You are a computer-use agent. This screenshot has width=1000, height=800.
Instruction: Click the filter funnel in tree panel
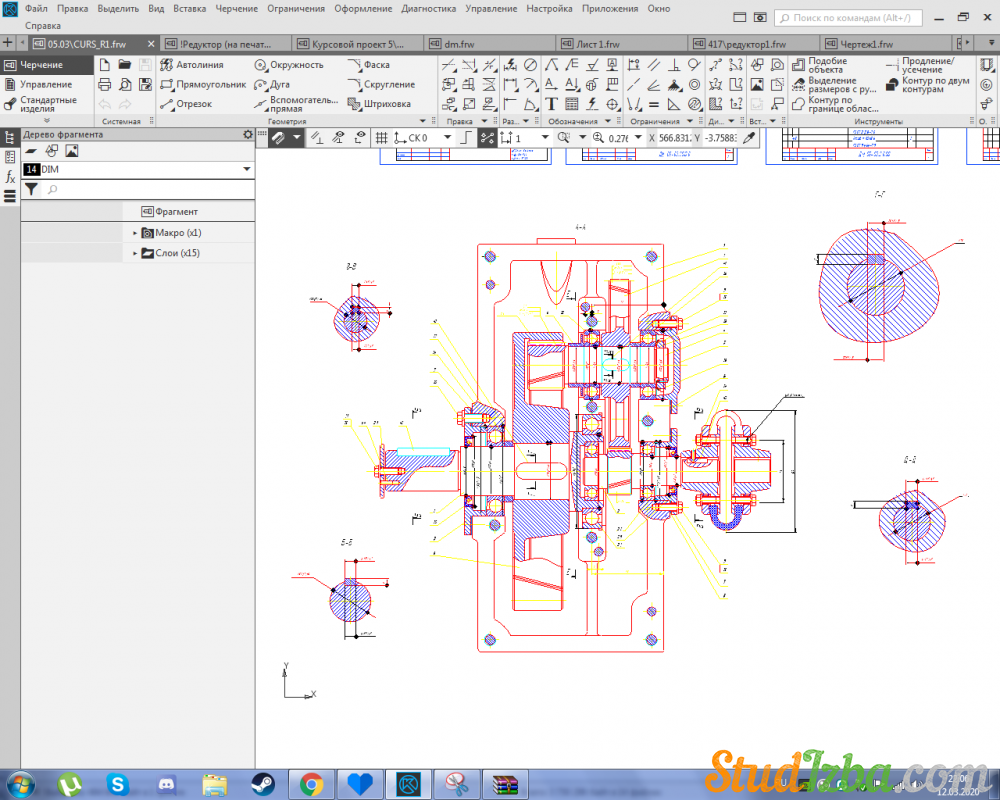pyautogui.click(x=31, y=189)
